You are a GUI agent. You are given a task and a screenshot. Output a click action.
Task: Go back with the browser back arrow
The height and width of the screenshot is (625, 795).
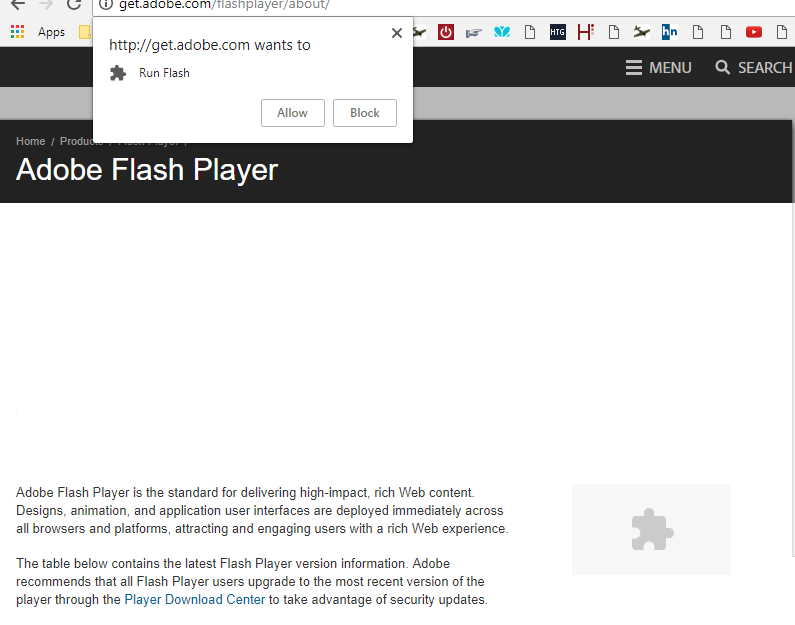coord(18,5)
